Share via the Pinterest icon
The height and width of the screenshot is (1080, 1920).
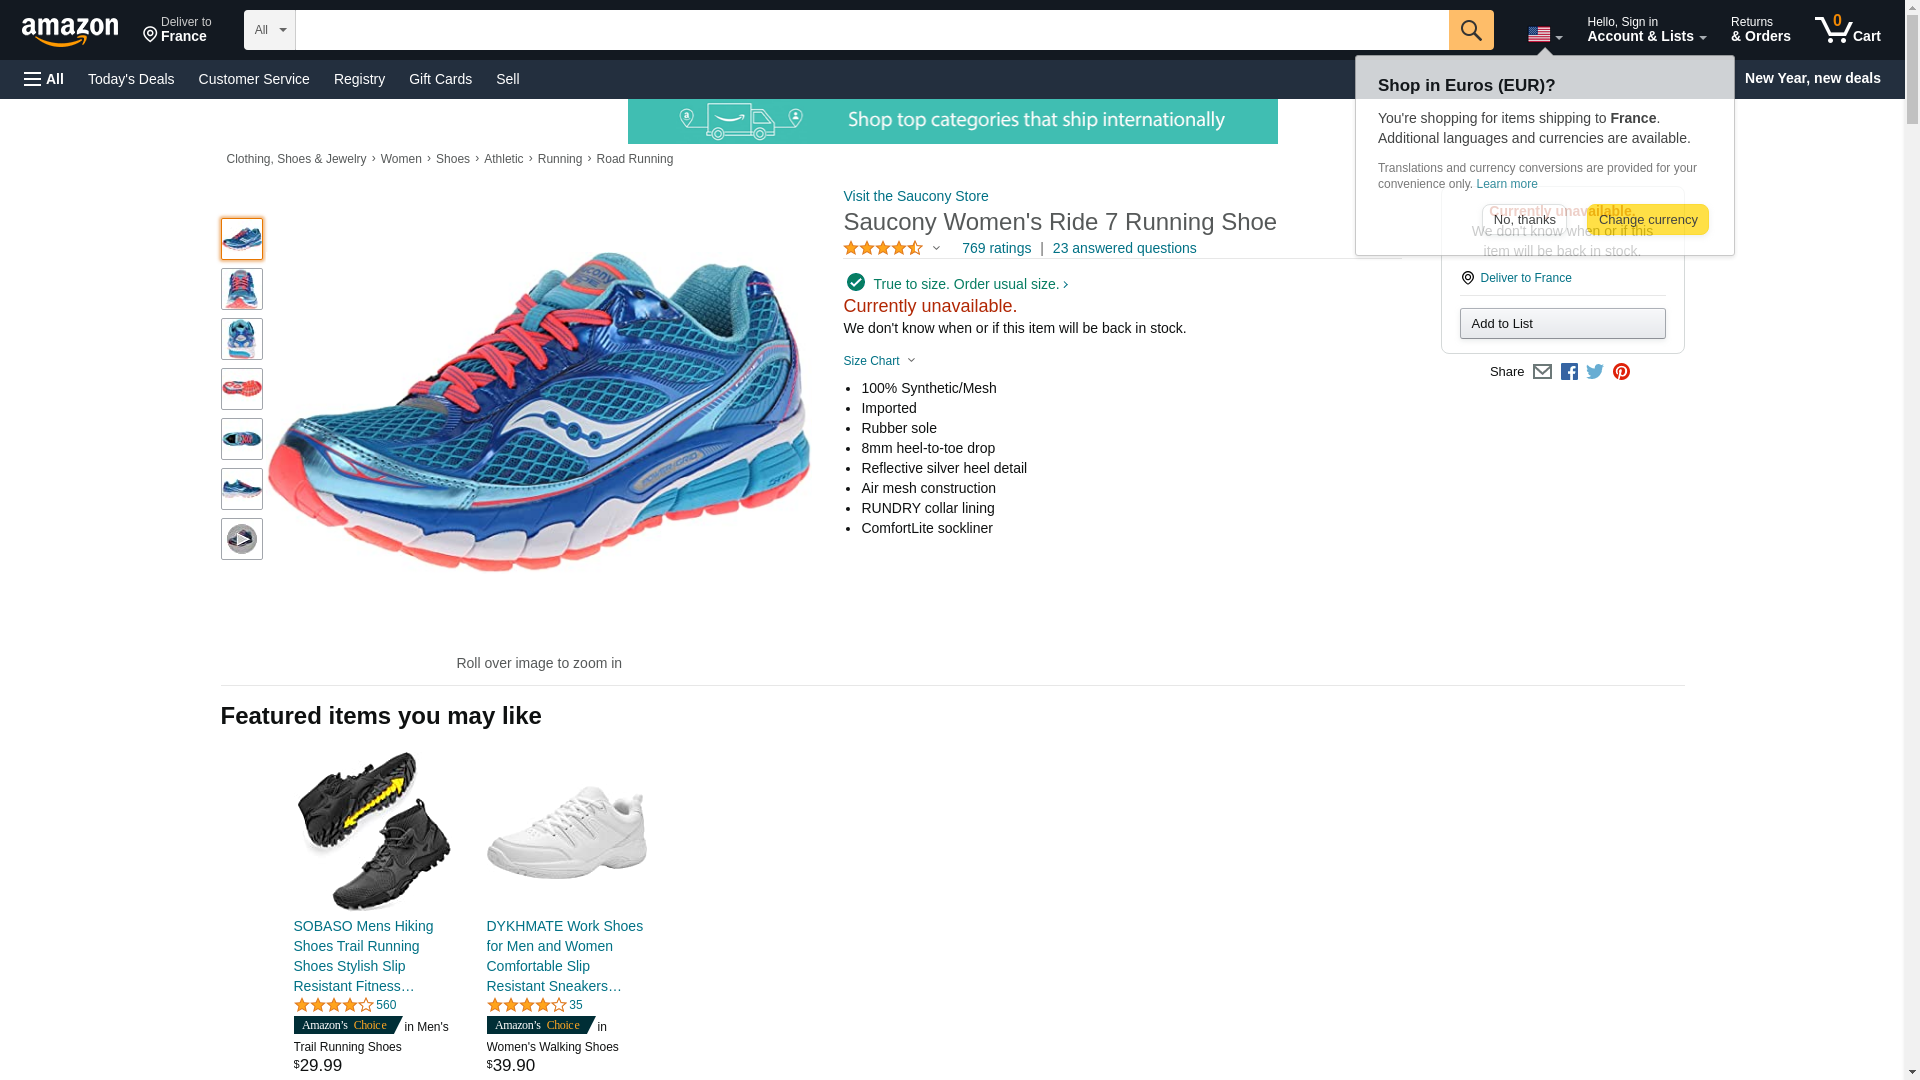pyautogui.click(x=1621, y=372)
